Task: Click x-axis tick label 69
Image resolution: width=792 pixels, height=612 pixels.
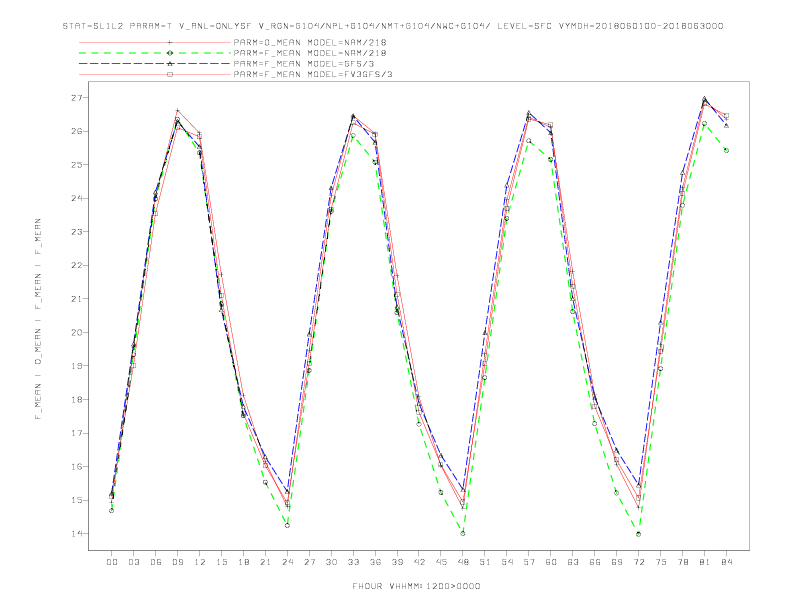Action: [617, 562]
